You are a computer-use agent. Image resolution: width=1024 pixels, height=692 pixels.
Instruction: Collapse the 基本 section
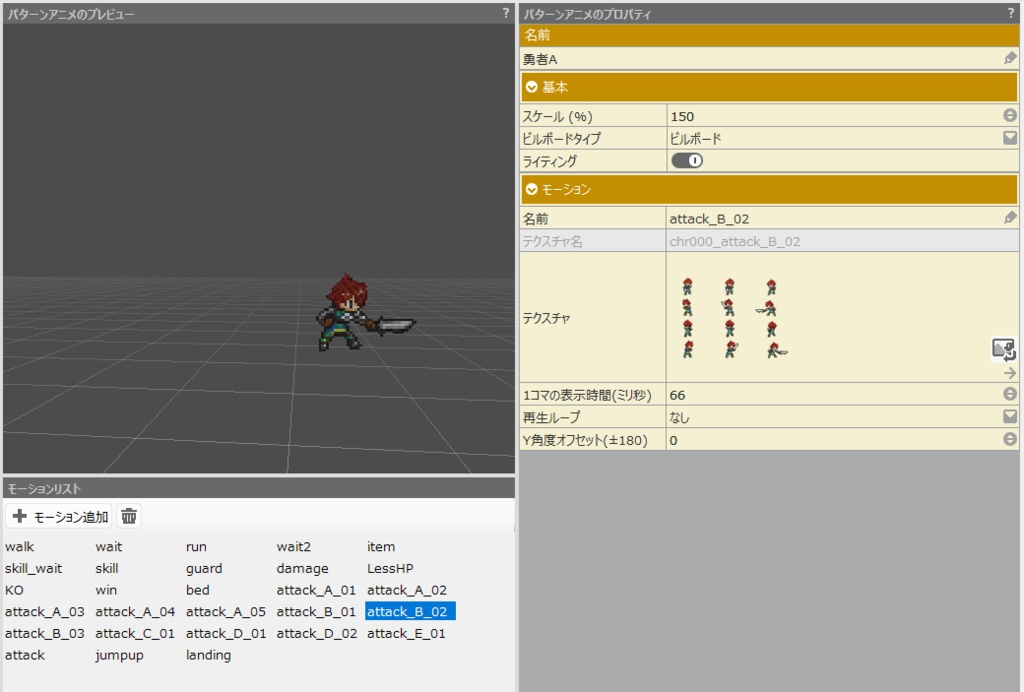(x=532, y=87)
